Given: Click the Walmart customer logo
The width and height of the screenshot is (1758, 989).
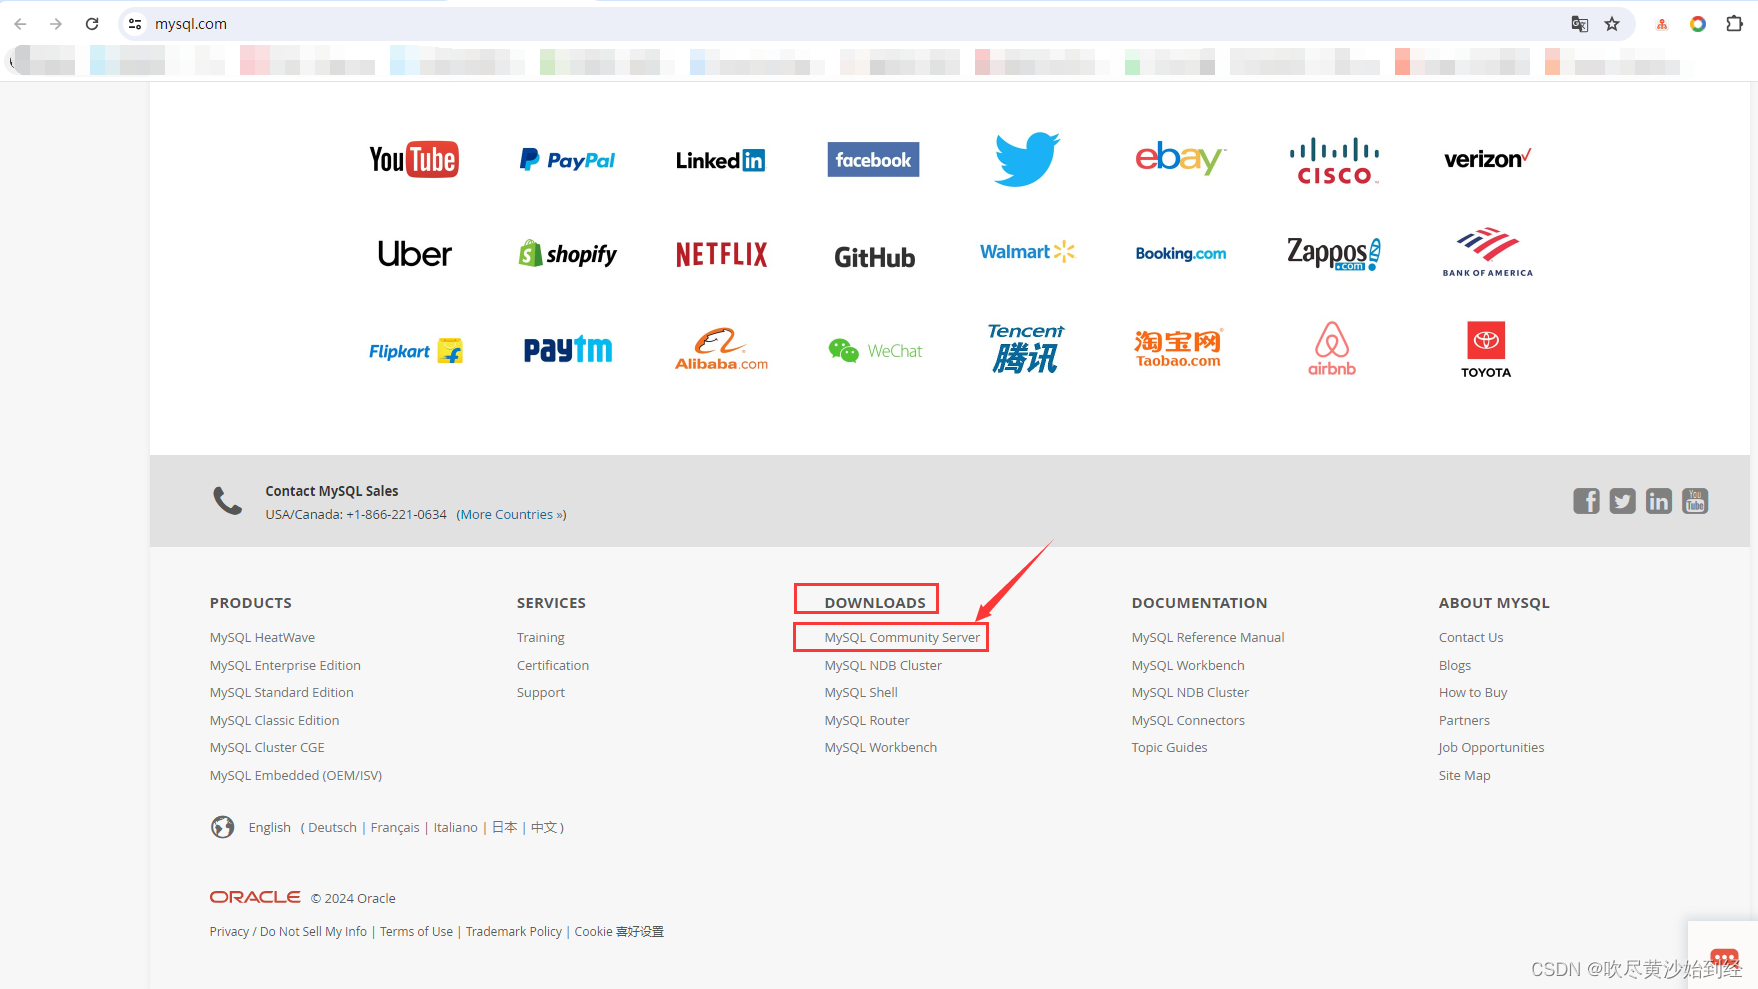Looking at the screenshot, I should [x=1027, y=251].
